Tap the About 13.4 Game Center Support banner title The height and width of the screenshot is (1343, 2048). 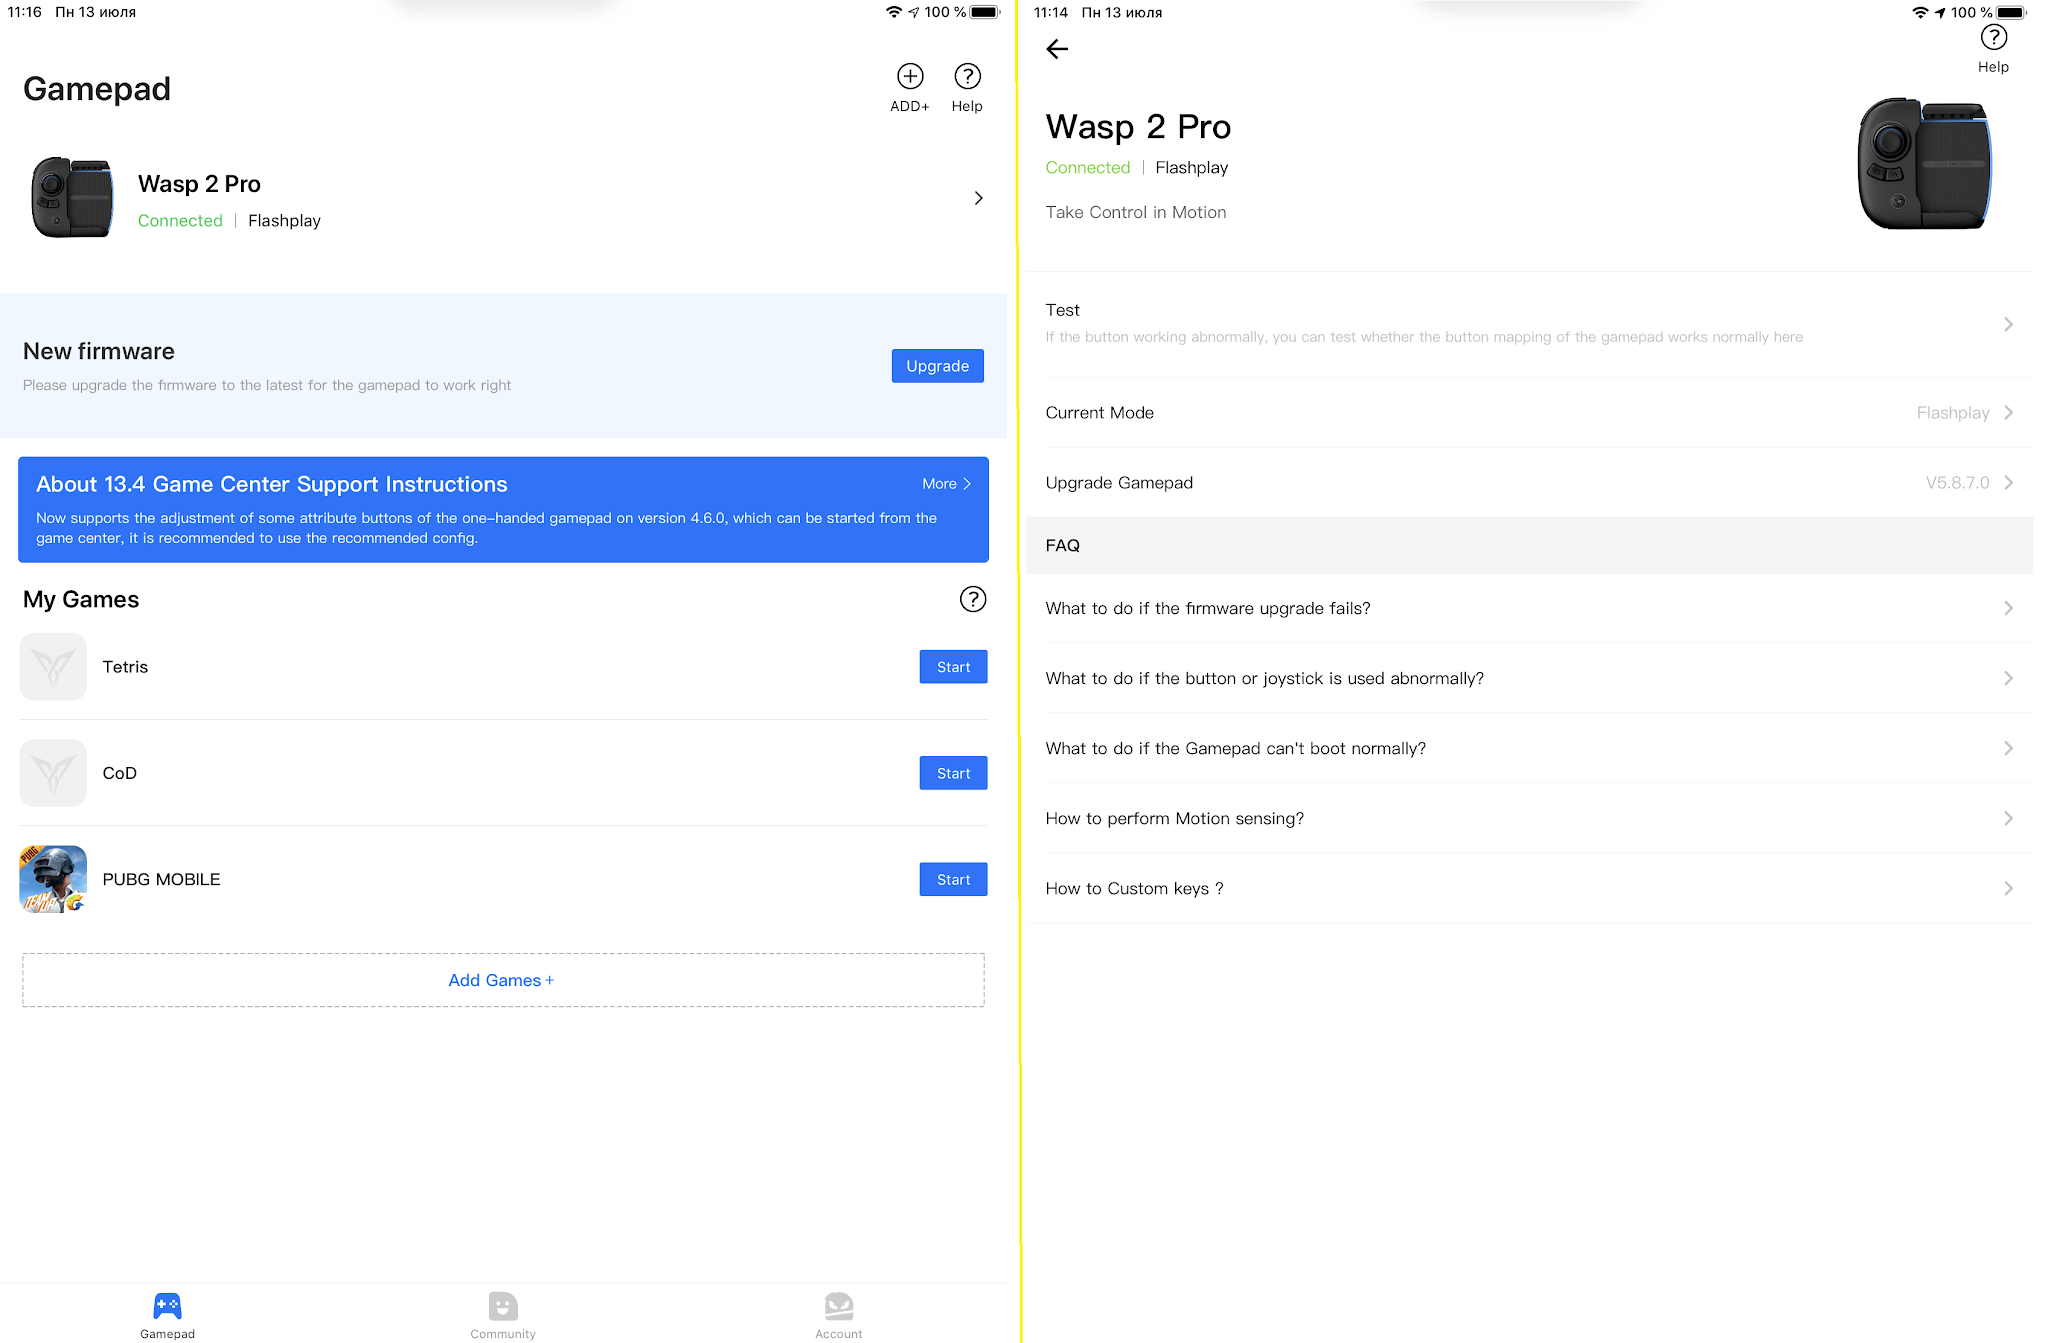(272, 484)
